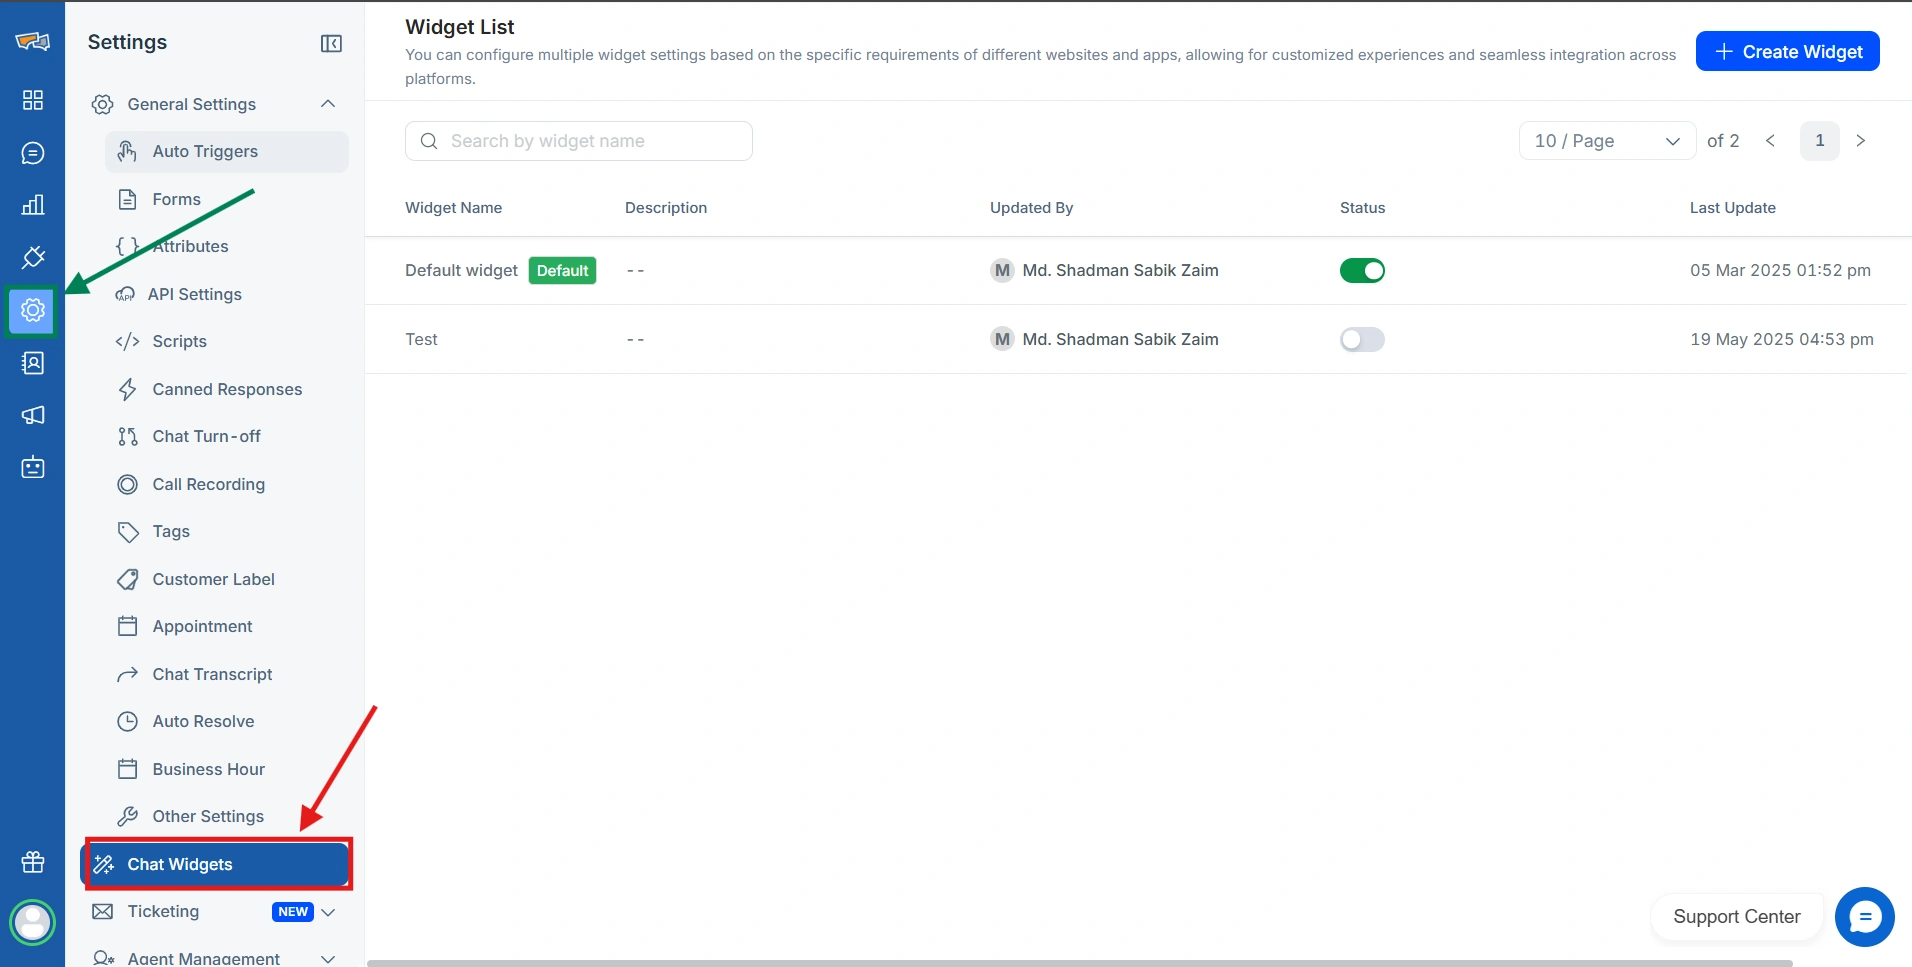Expand the Ticketing menu section

point(328,912)
